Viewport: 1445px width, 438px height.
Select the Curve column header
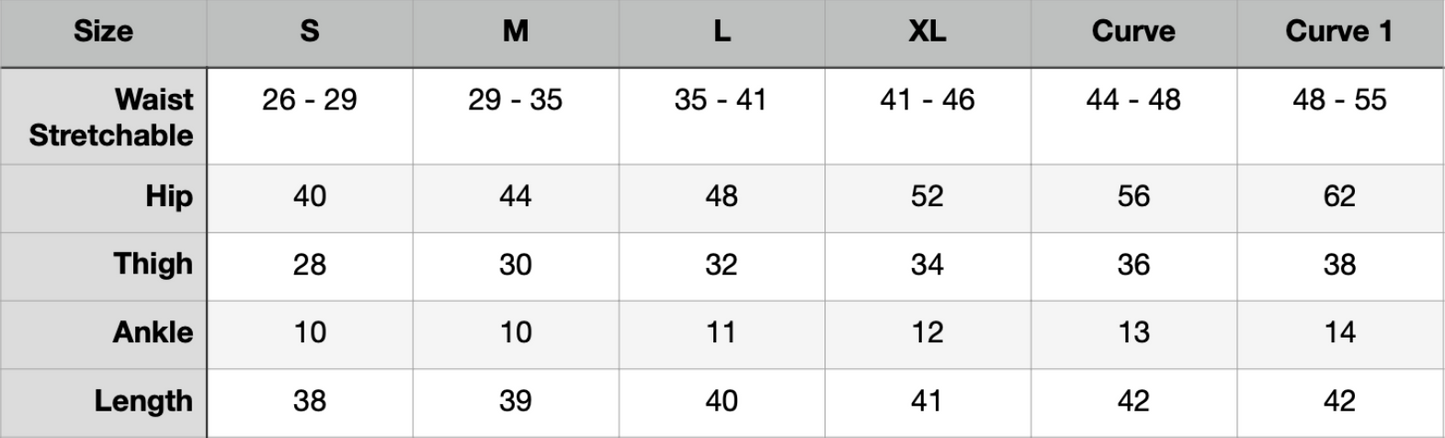coord(1134,33)
